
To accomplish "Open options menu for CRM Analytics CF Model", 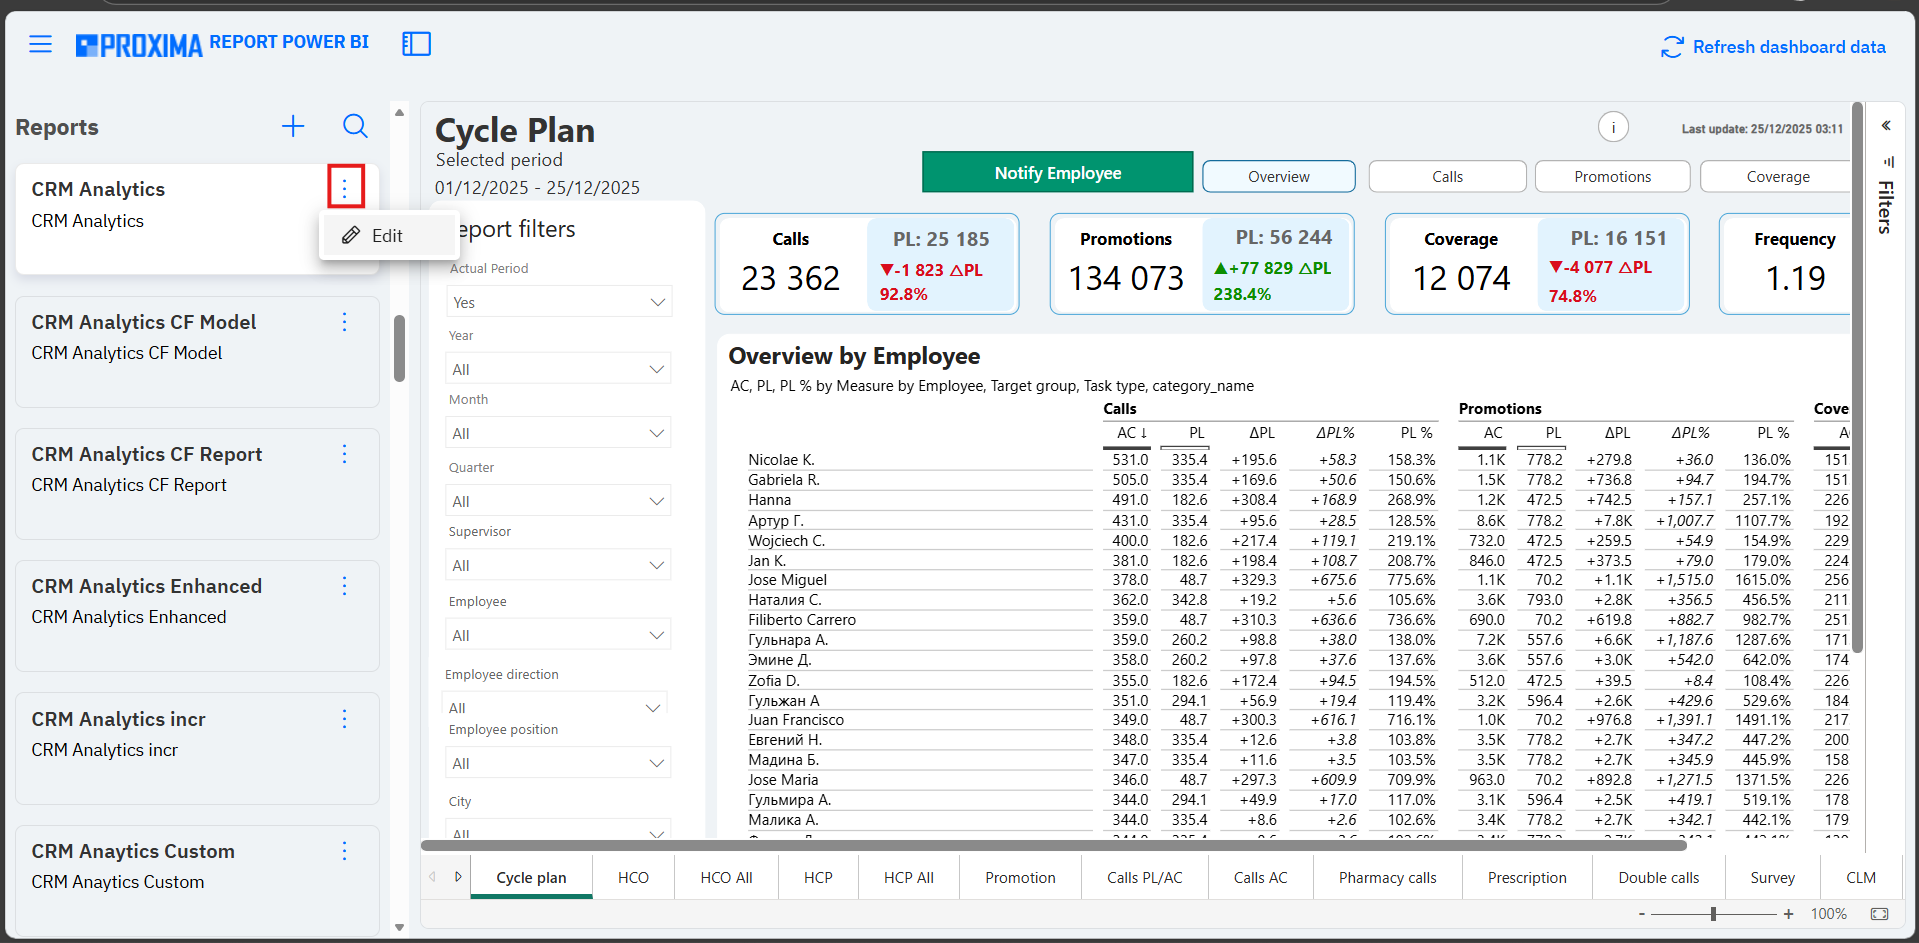I will (x=345, y=322).
